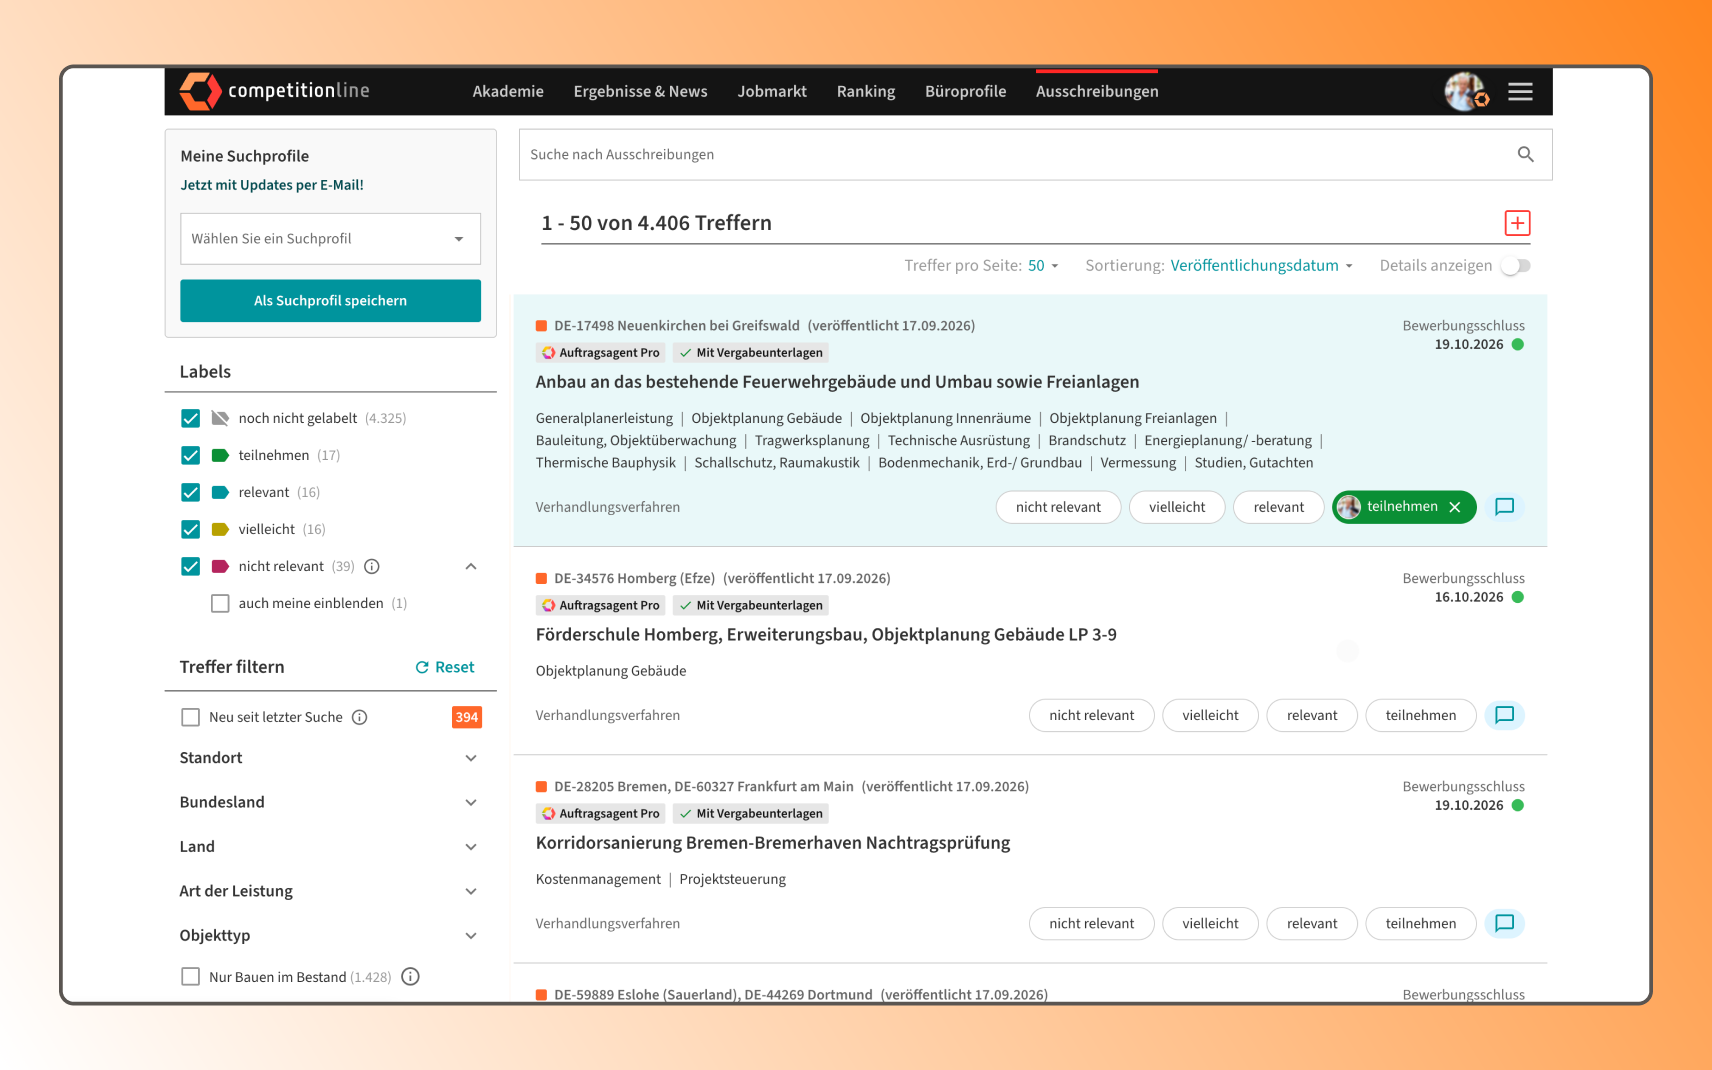Viewport: 1712px width, 1070px height.
Task: Open the user profile avatar
Action: pos(1466,92)
